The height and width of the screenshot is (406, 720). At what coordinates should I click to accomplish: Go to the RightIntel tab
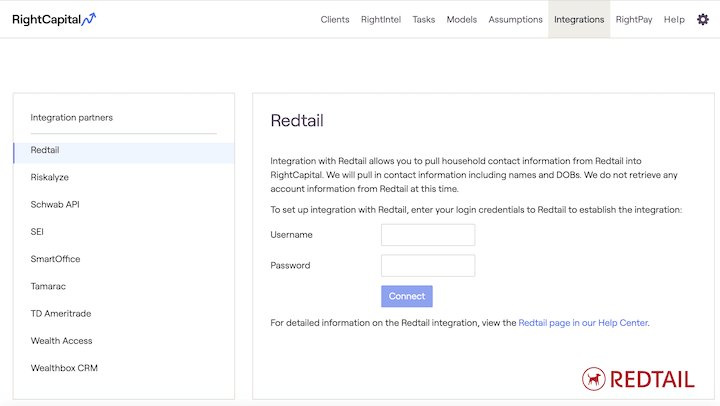[x=381, y=19]
